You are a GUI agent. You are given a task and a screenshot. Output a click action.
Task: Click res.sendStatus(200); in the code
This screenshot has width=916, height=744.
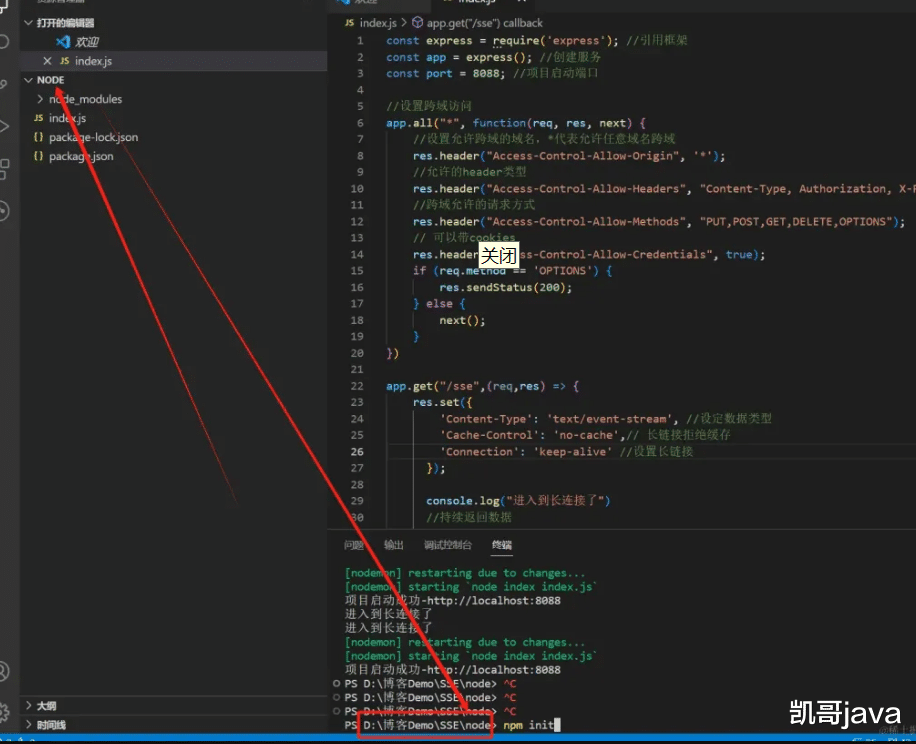[x=506, y=287]
